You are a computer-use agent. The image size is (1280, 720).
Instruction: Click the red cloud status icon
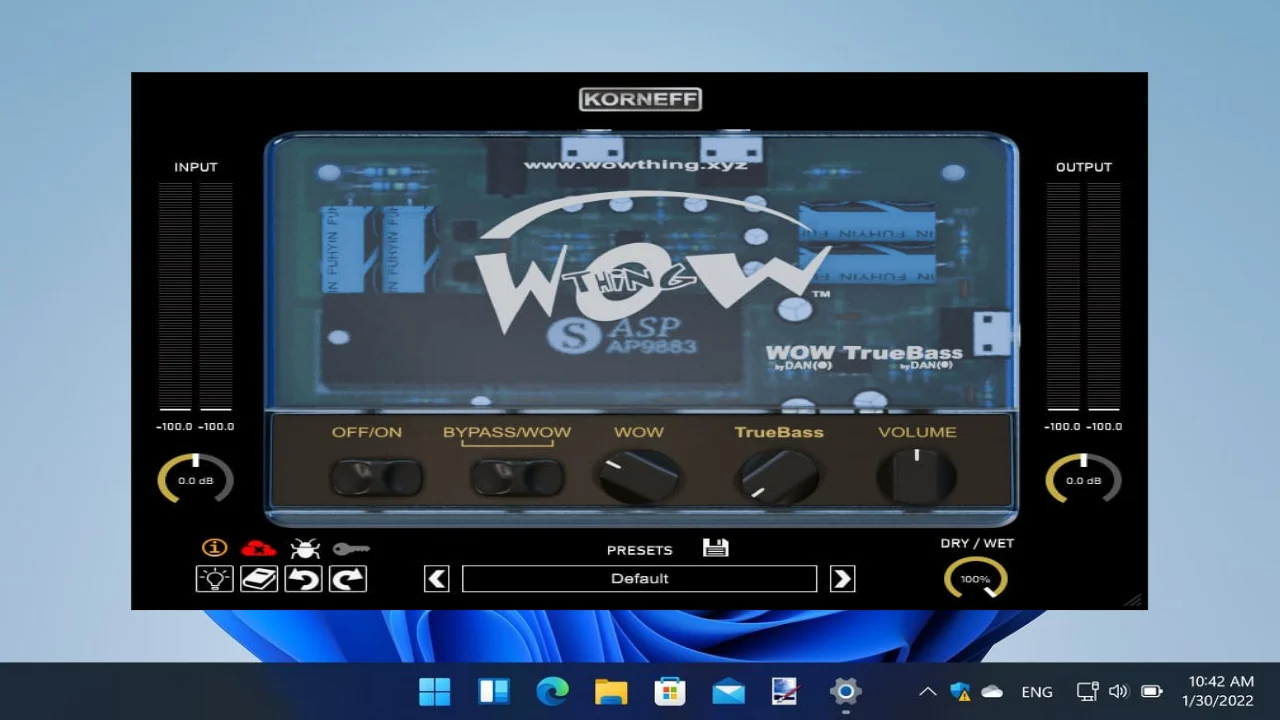[x=258, y=548]
